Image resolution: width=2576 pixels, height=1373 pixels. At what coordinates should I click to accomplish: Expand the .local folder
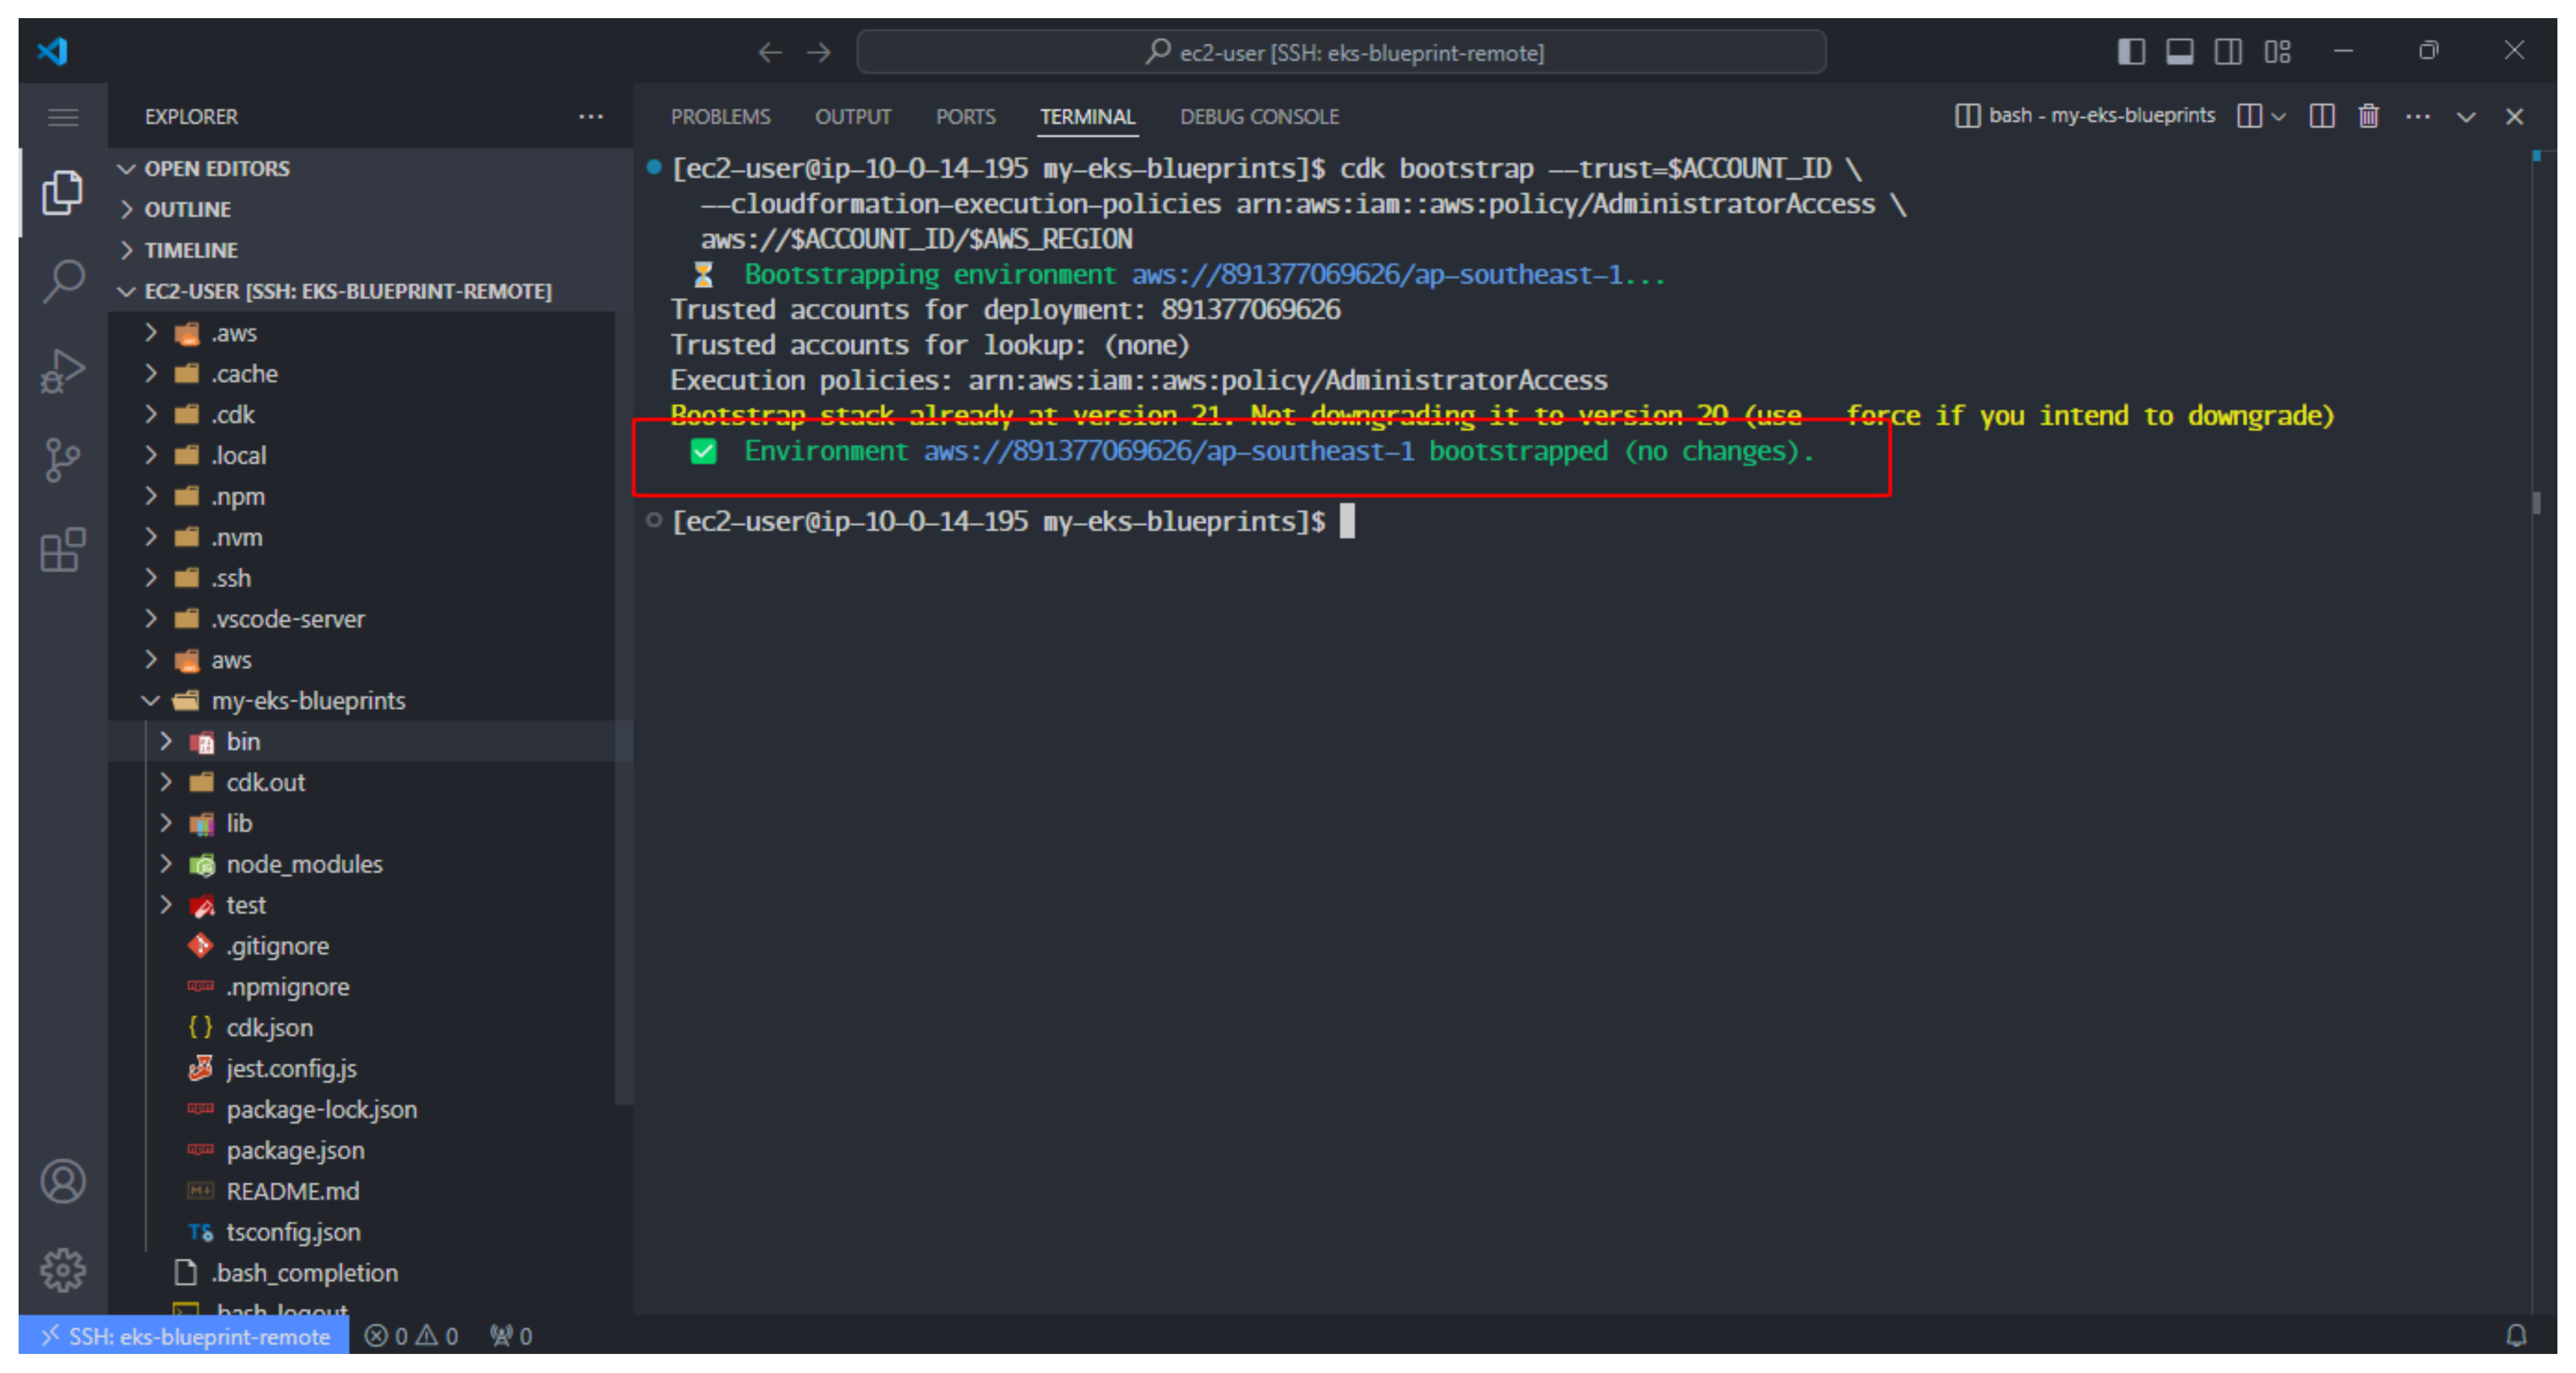[x=362, y=456]
